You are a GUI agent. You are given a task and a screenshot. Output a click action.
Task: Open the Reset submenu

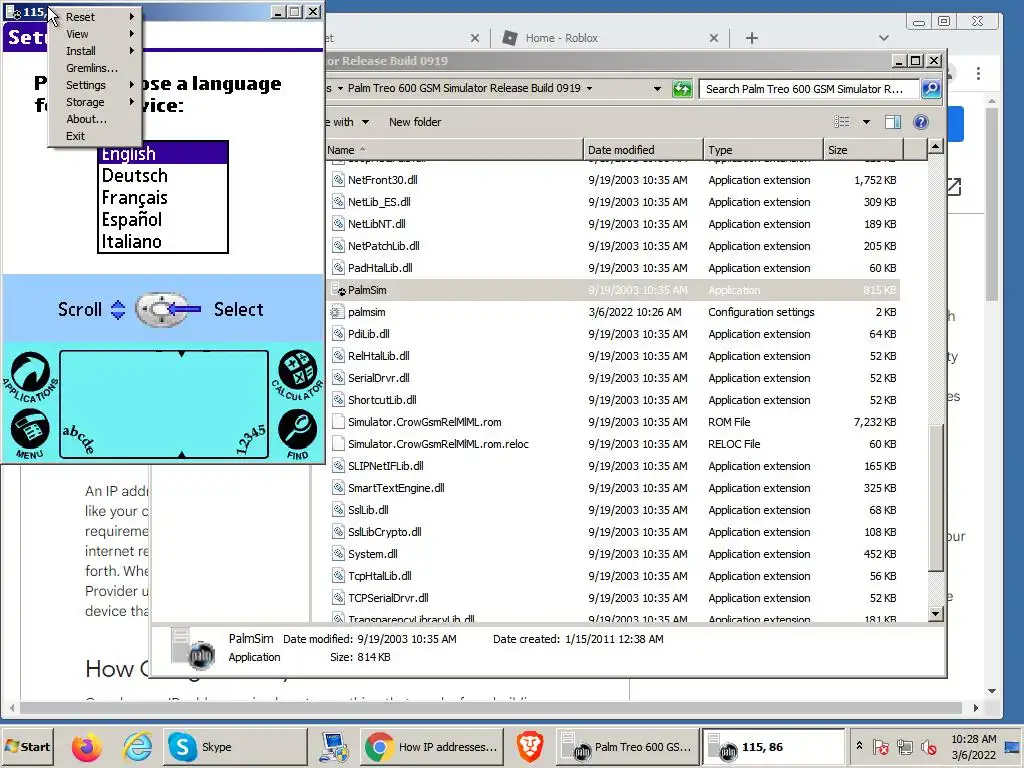point(95,17)
